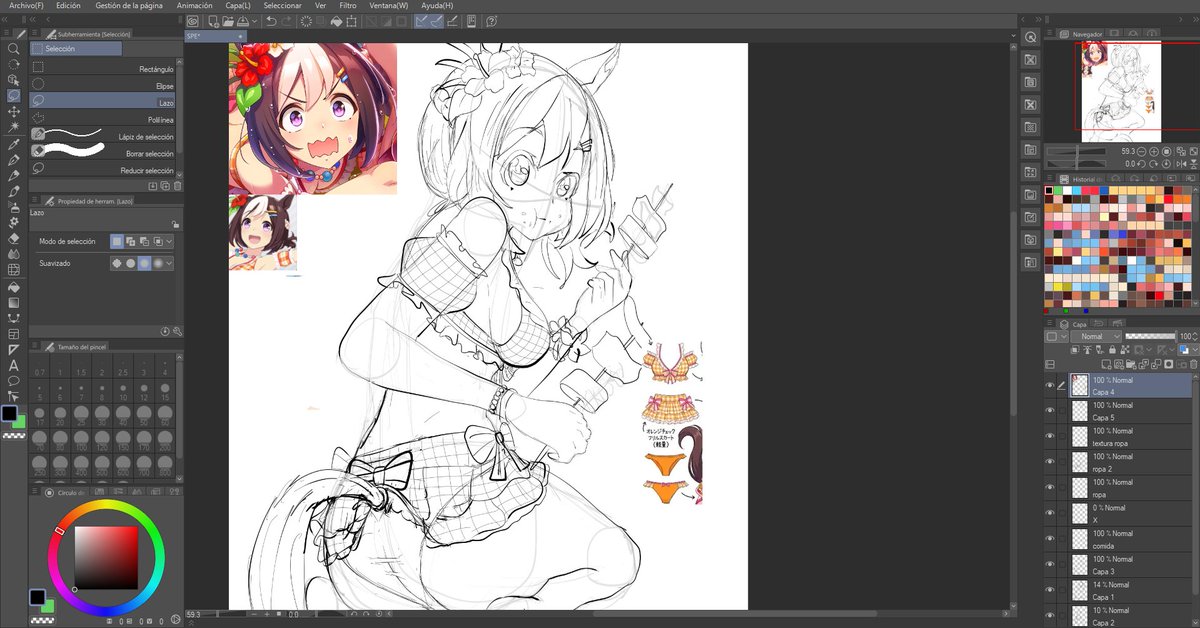Open the Gestión de la página menu
Image resolution: width=1200 pixels, height=628 pixels.
tap(130, 5)
